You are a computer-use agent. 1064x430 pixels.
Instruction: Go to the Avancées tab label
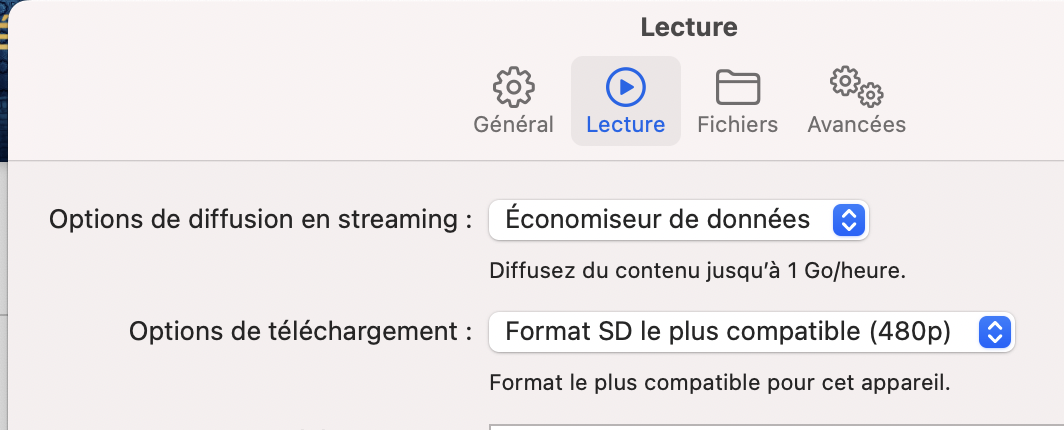coord(856,125)
